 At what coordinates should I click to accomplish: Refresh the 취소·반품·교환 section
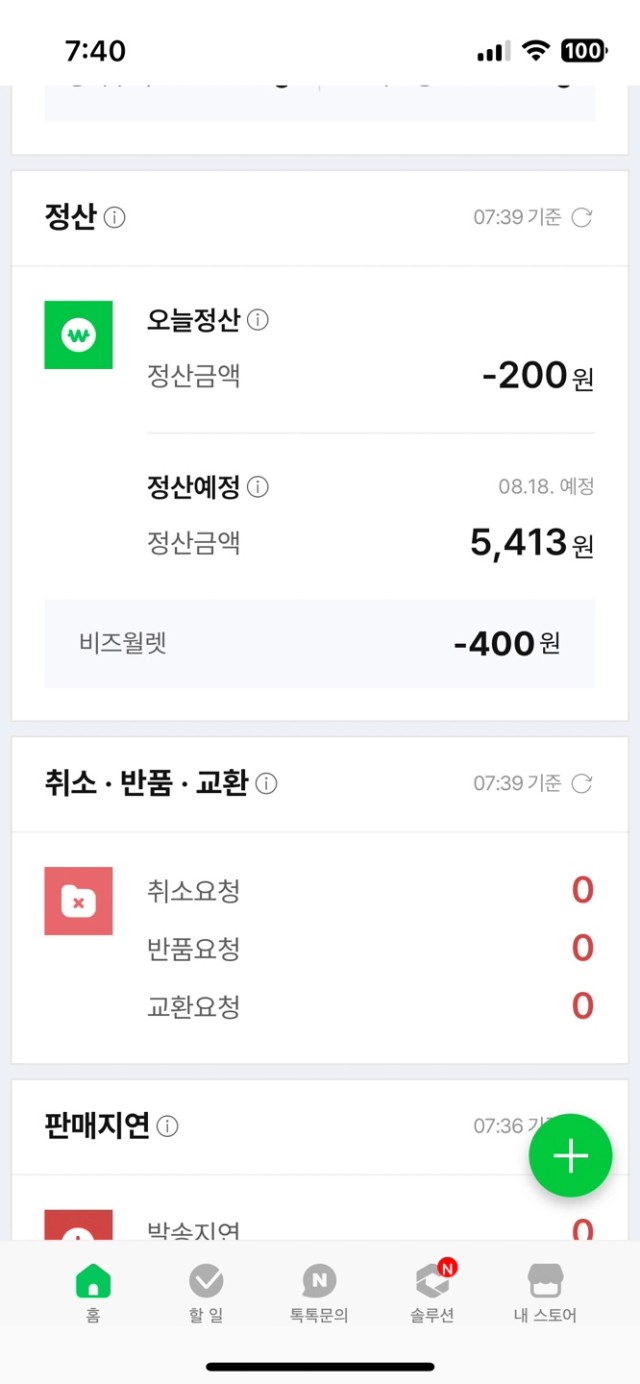[582, 784]
